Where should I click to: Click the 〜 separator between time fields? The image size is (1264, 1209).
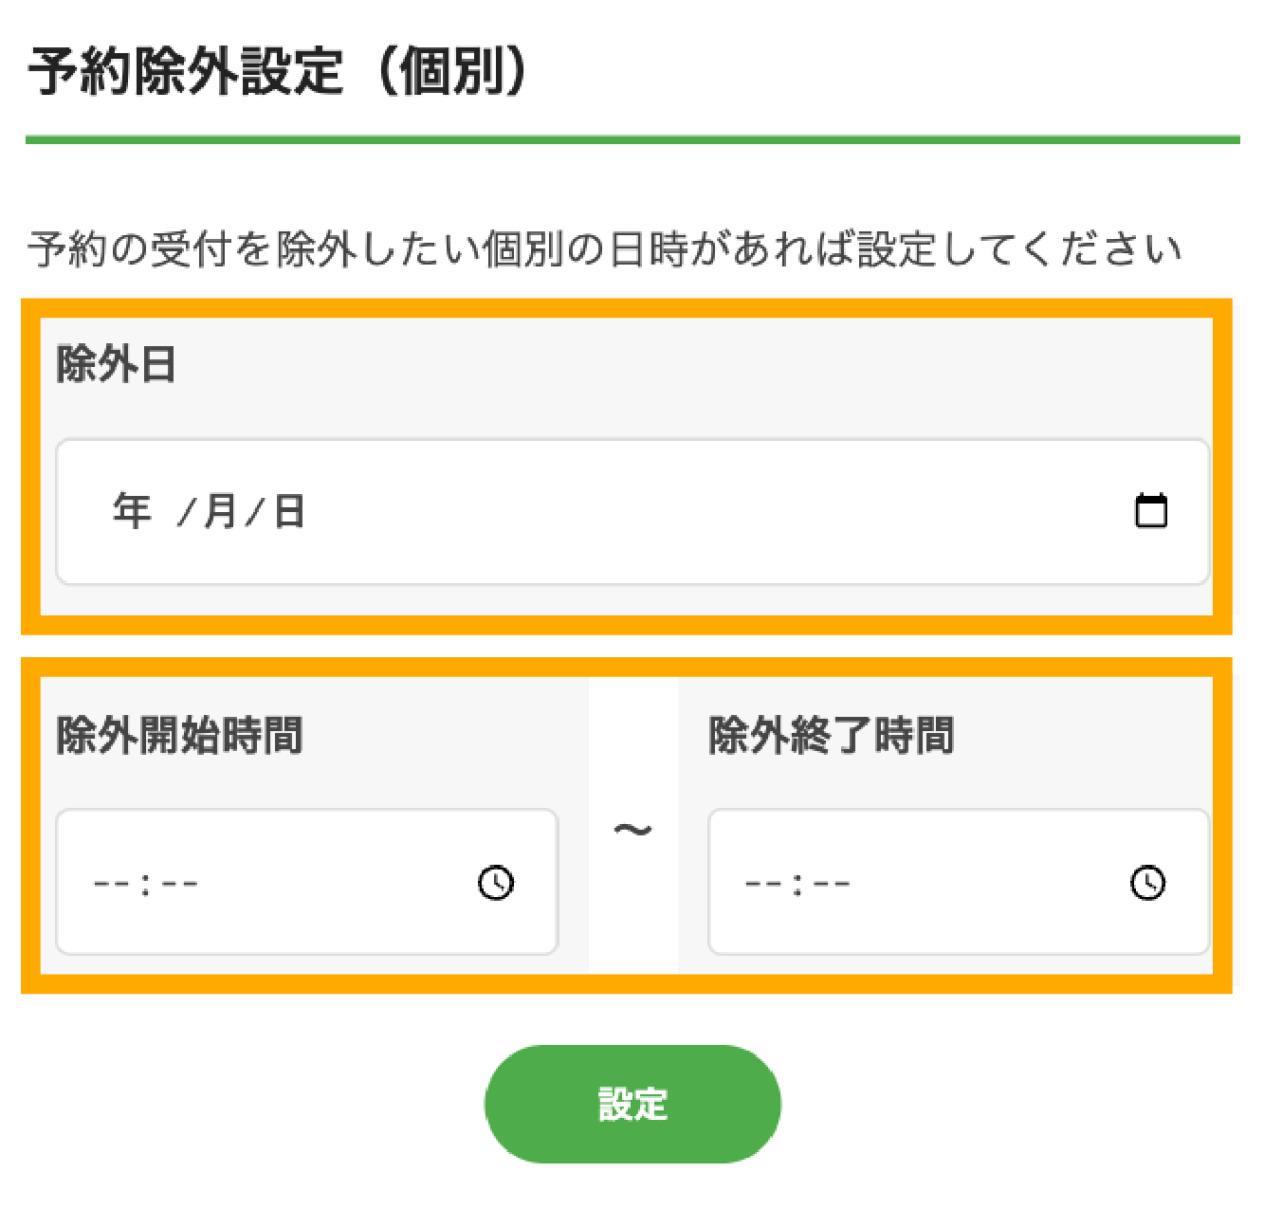632,829
